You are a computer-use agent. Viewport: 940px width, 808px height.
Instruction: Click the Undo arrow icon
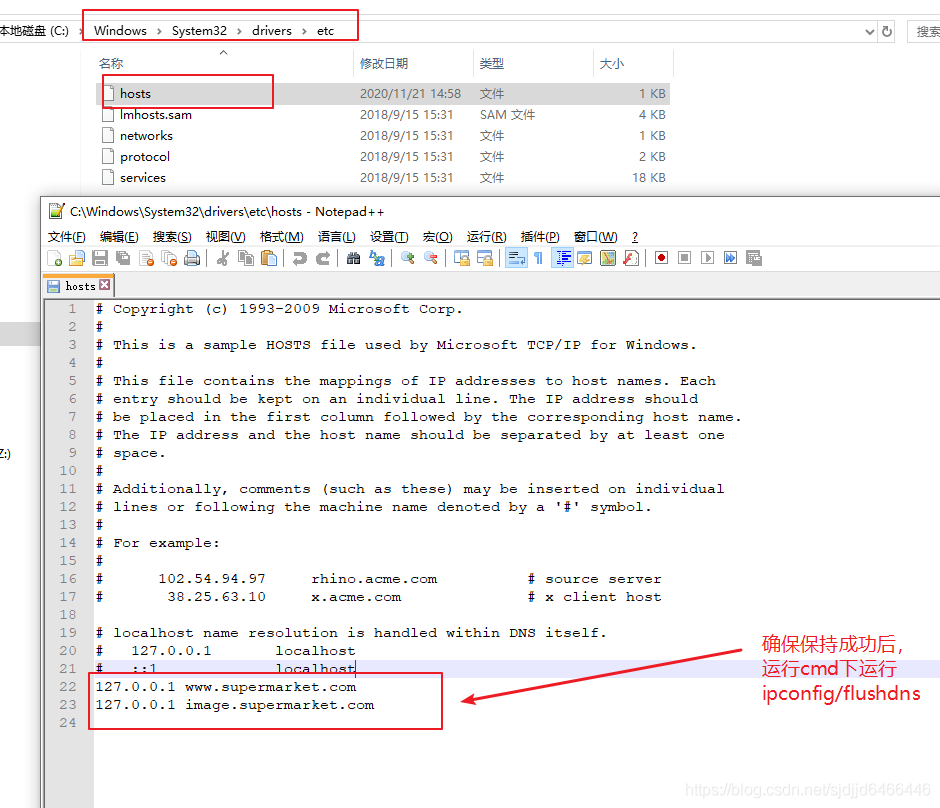299,258
